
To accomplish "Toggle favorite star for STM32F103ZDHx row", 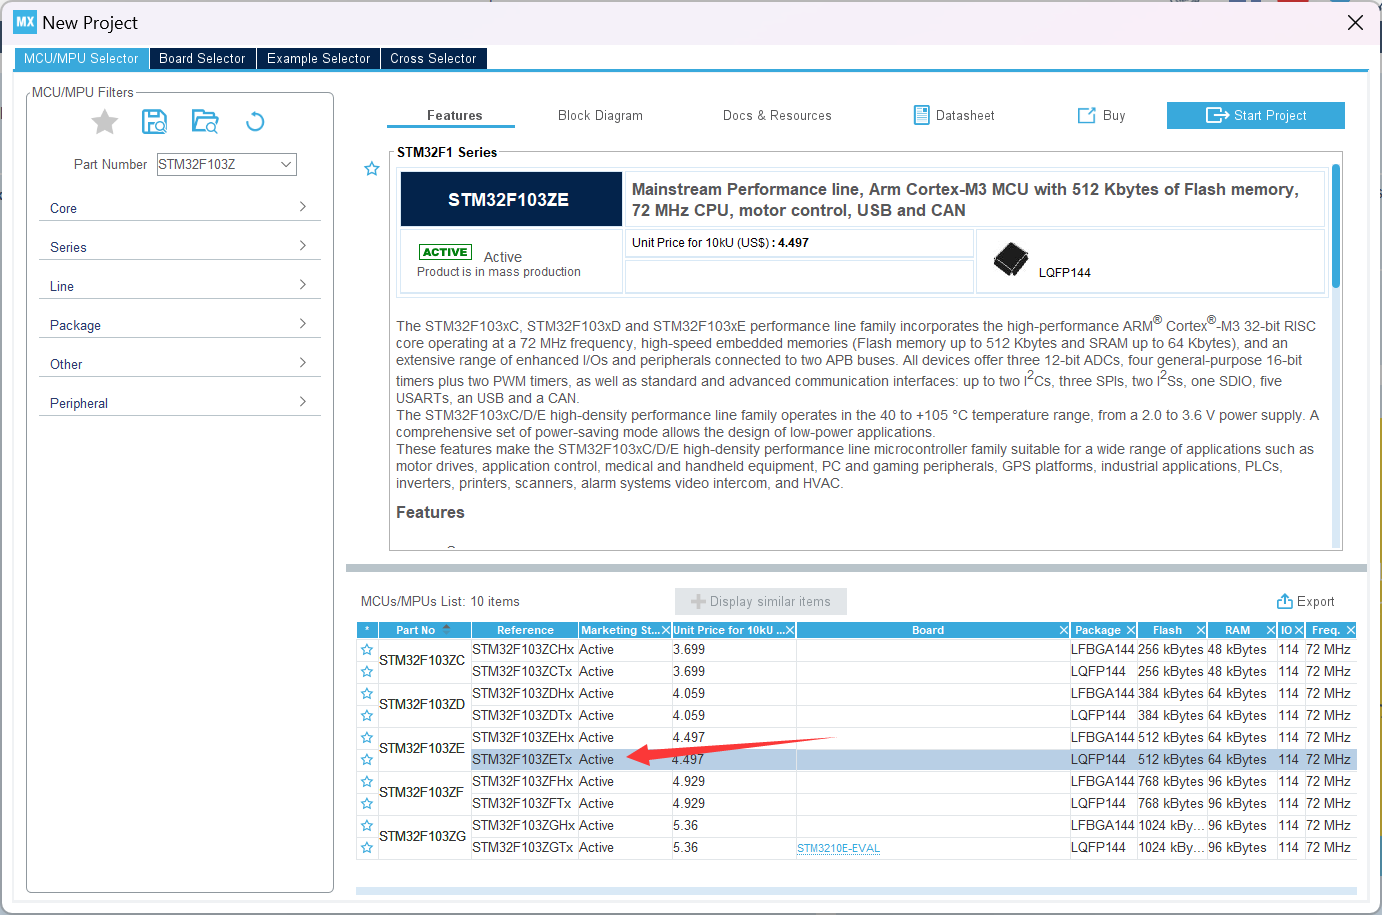I will [x=367, y=694].
